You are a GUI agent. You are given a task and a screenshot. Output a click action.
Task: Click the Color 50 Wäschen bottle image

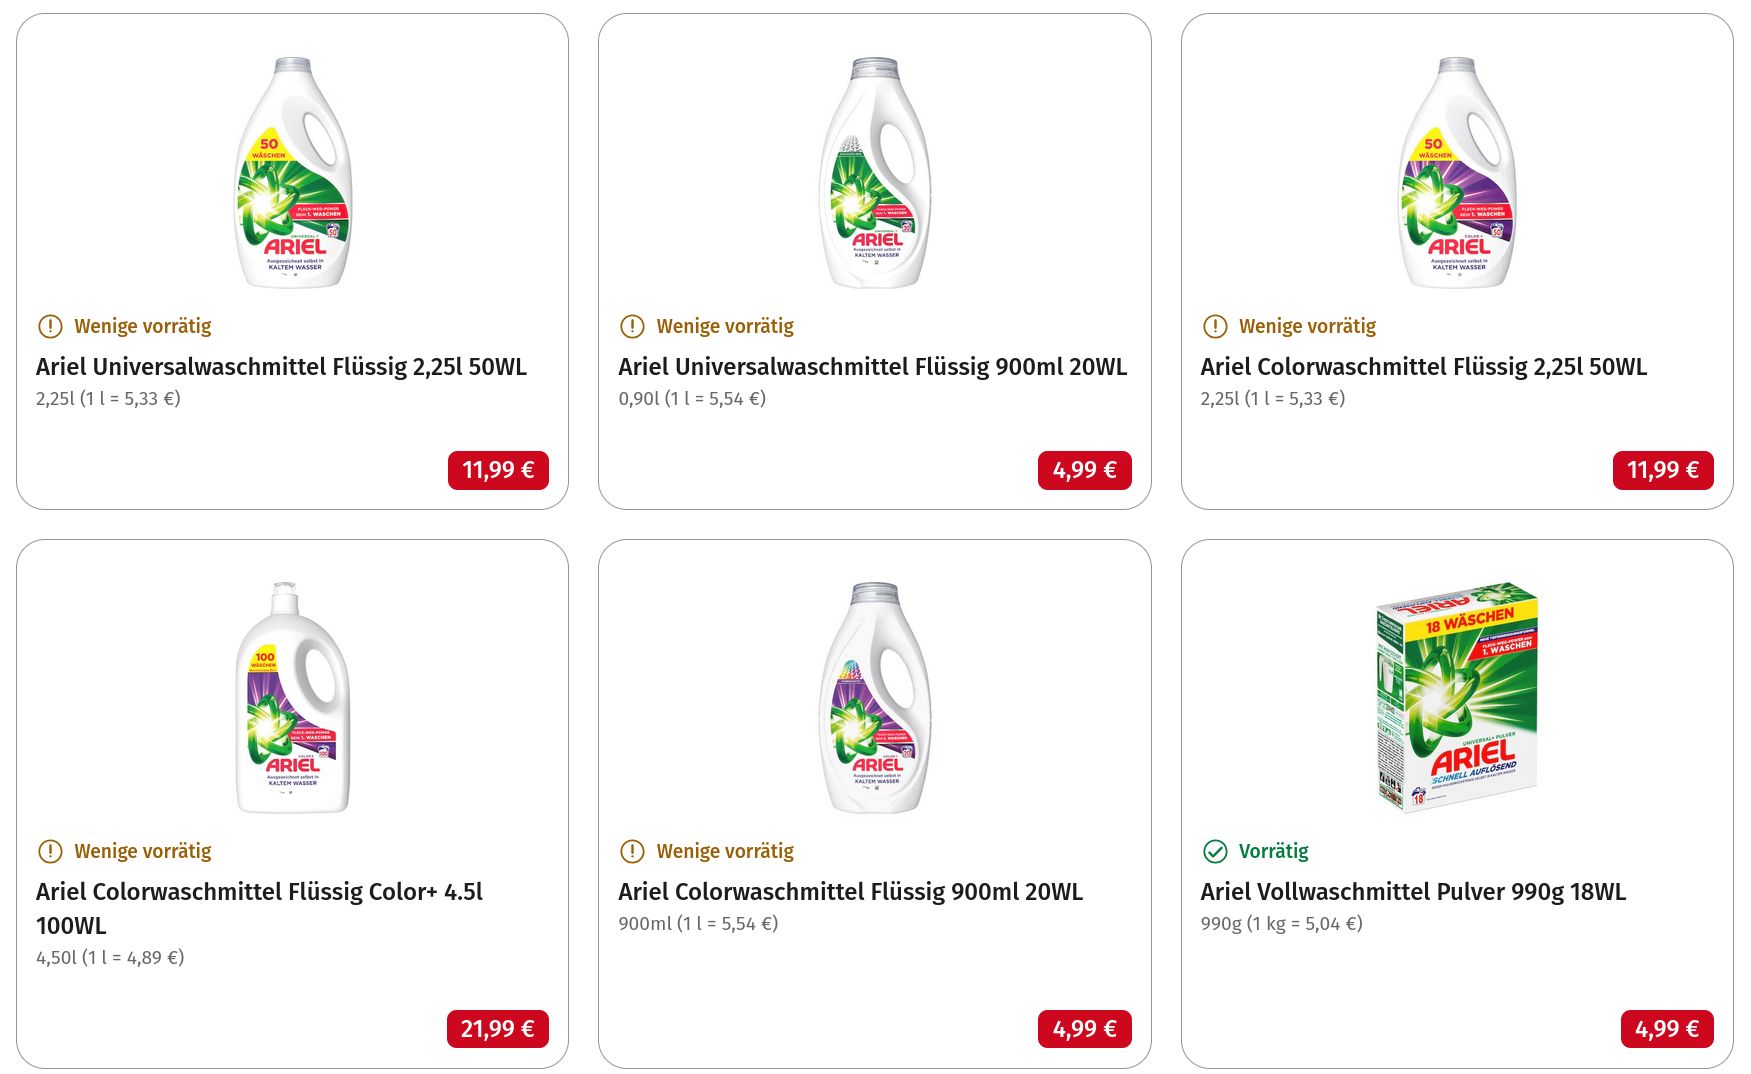(x=1457, y=173)
